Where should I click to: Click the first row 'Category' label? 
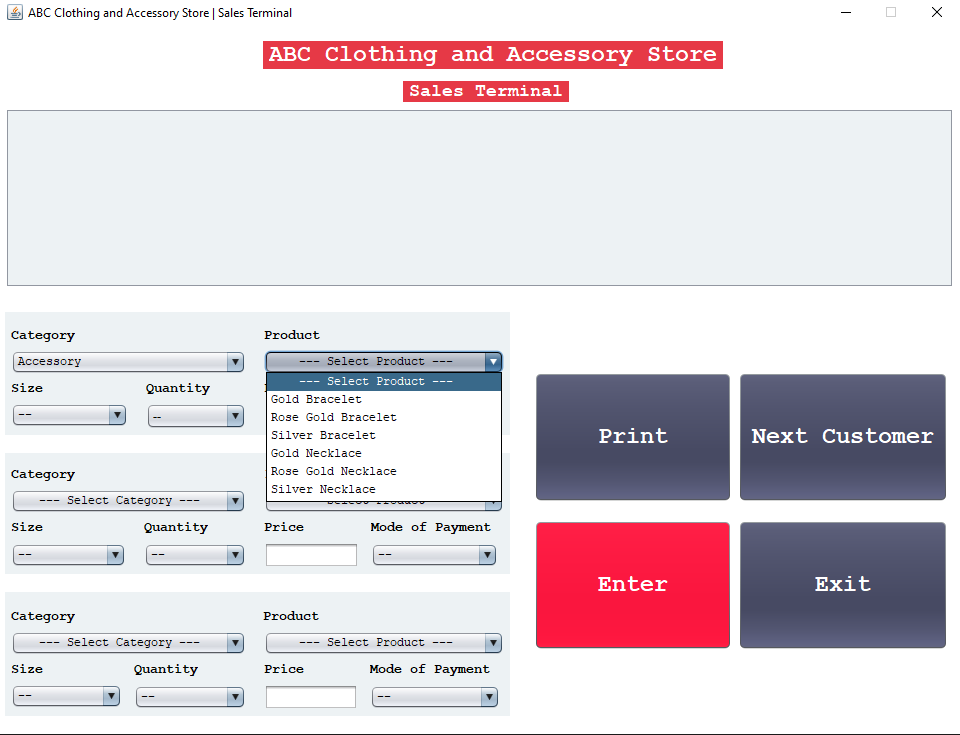pyautogui.click(x=43, y=336)
